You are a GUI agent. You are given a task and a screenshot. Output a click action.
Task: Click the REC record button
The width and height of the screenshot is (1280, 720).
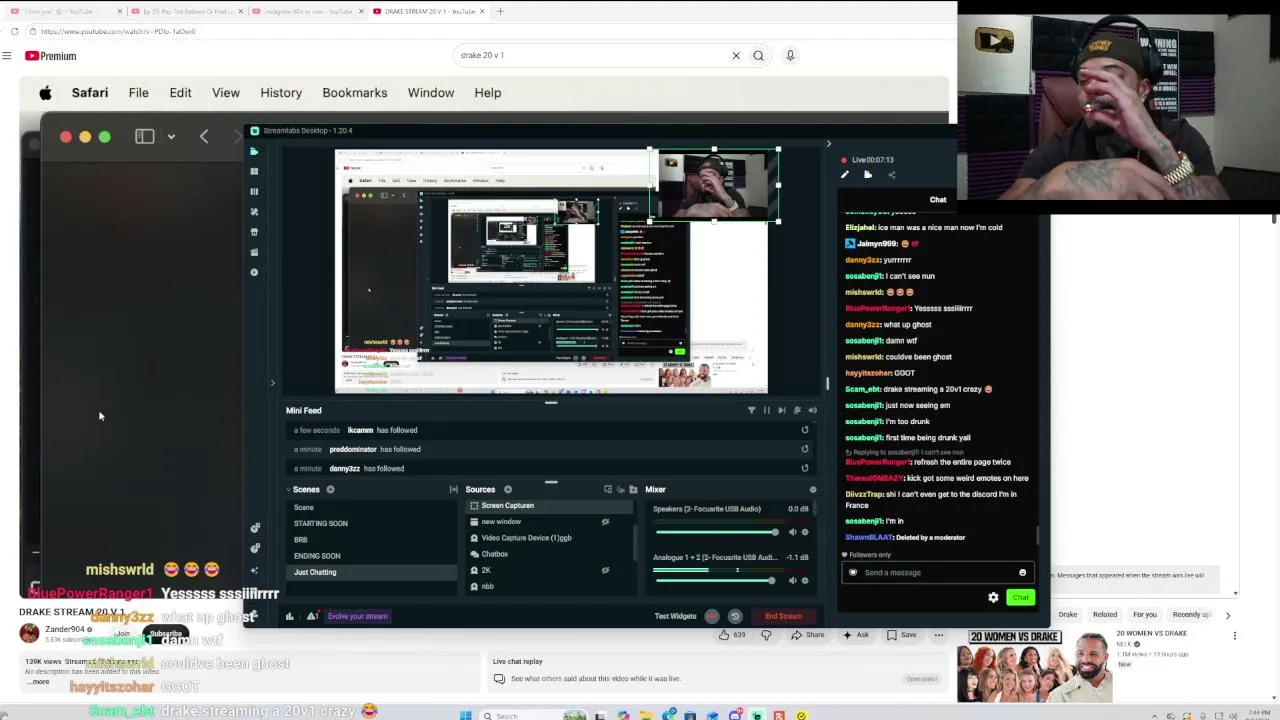coord(712,616)
